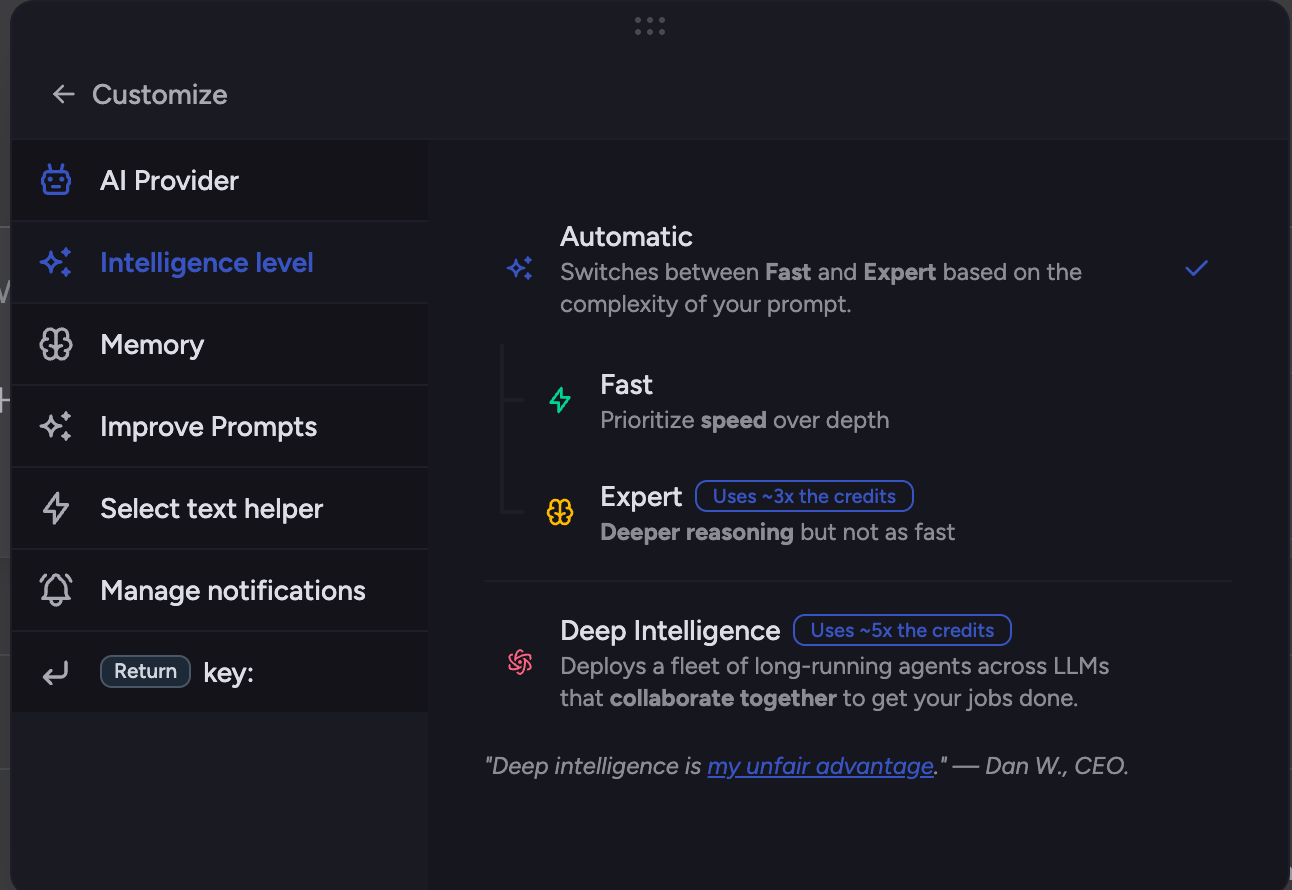Click the robot icon beside AI Provider
This screenshot has width=1292, height=890.
56,180
